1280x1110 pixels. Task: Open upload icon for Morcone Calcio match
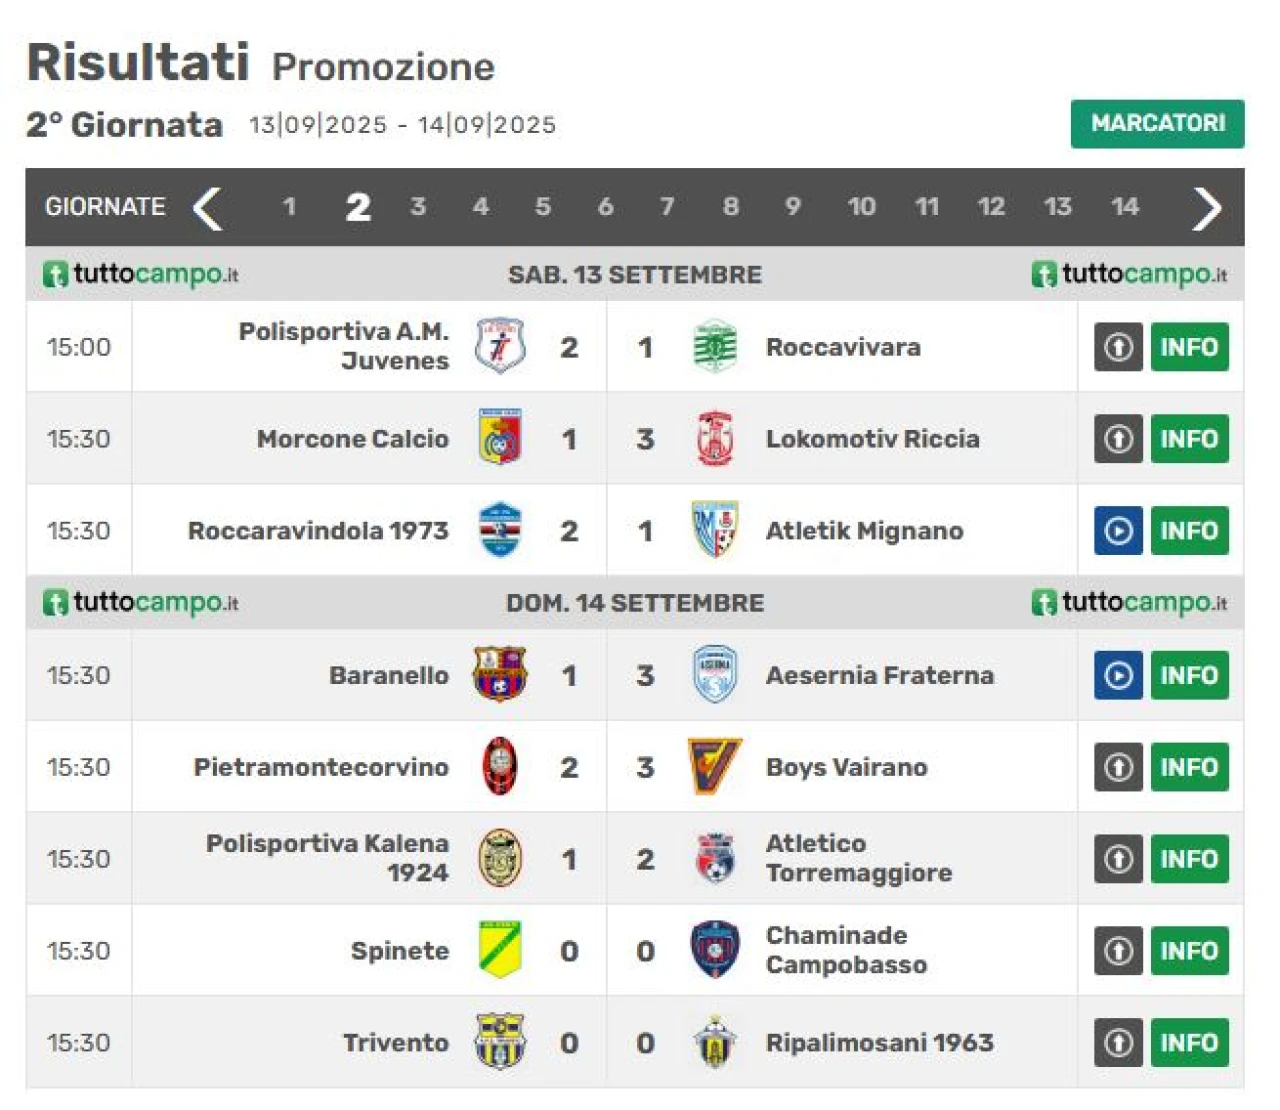coord(1118,439)
